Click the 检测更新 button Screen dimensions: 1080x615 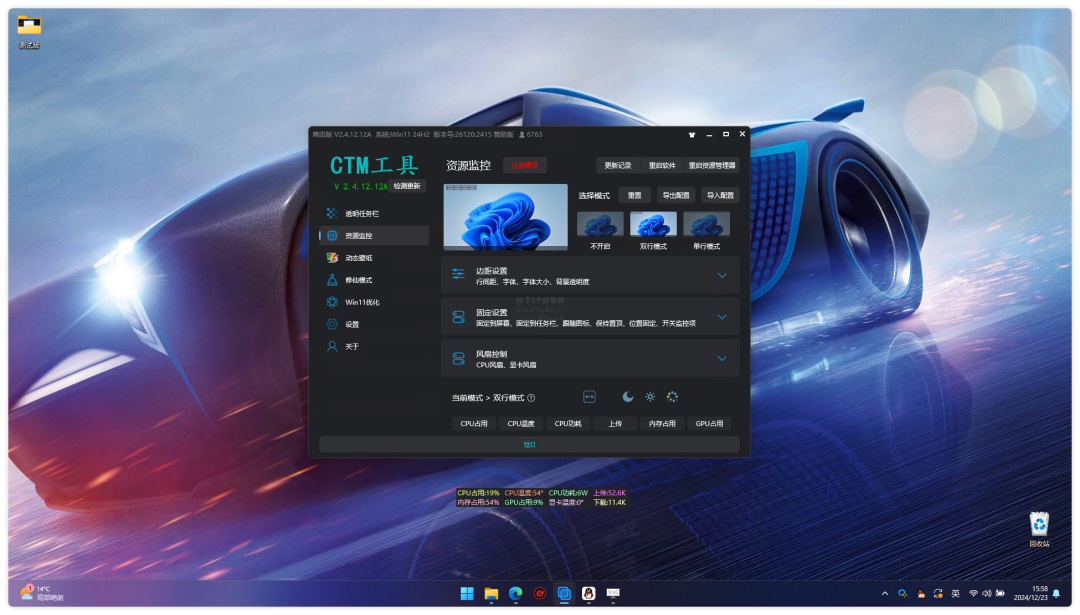point(409,185)
